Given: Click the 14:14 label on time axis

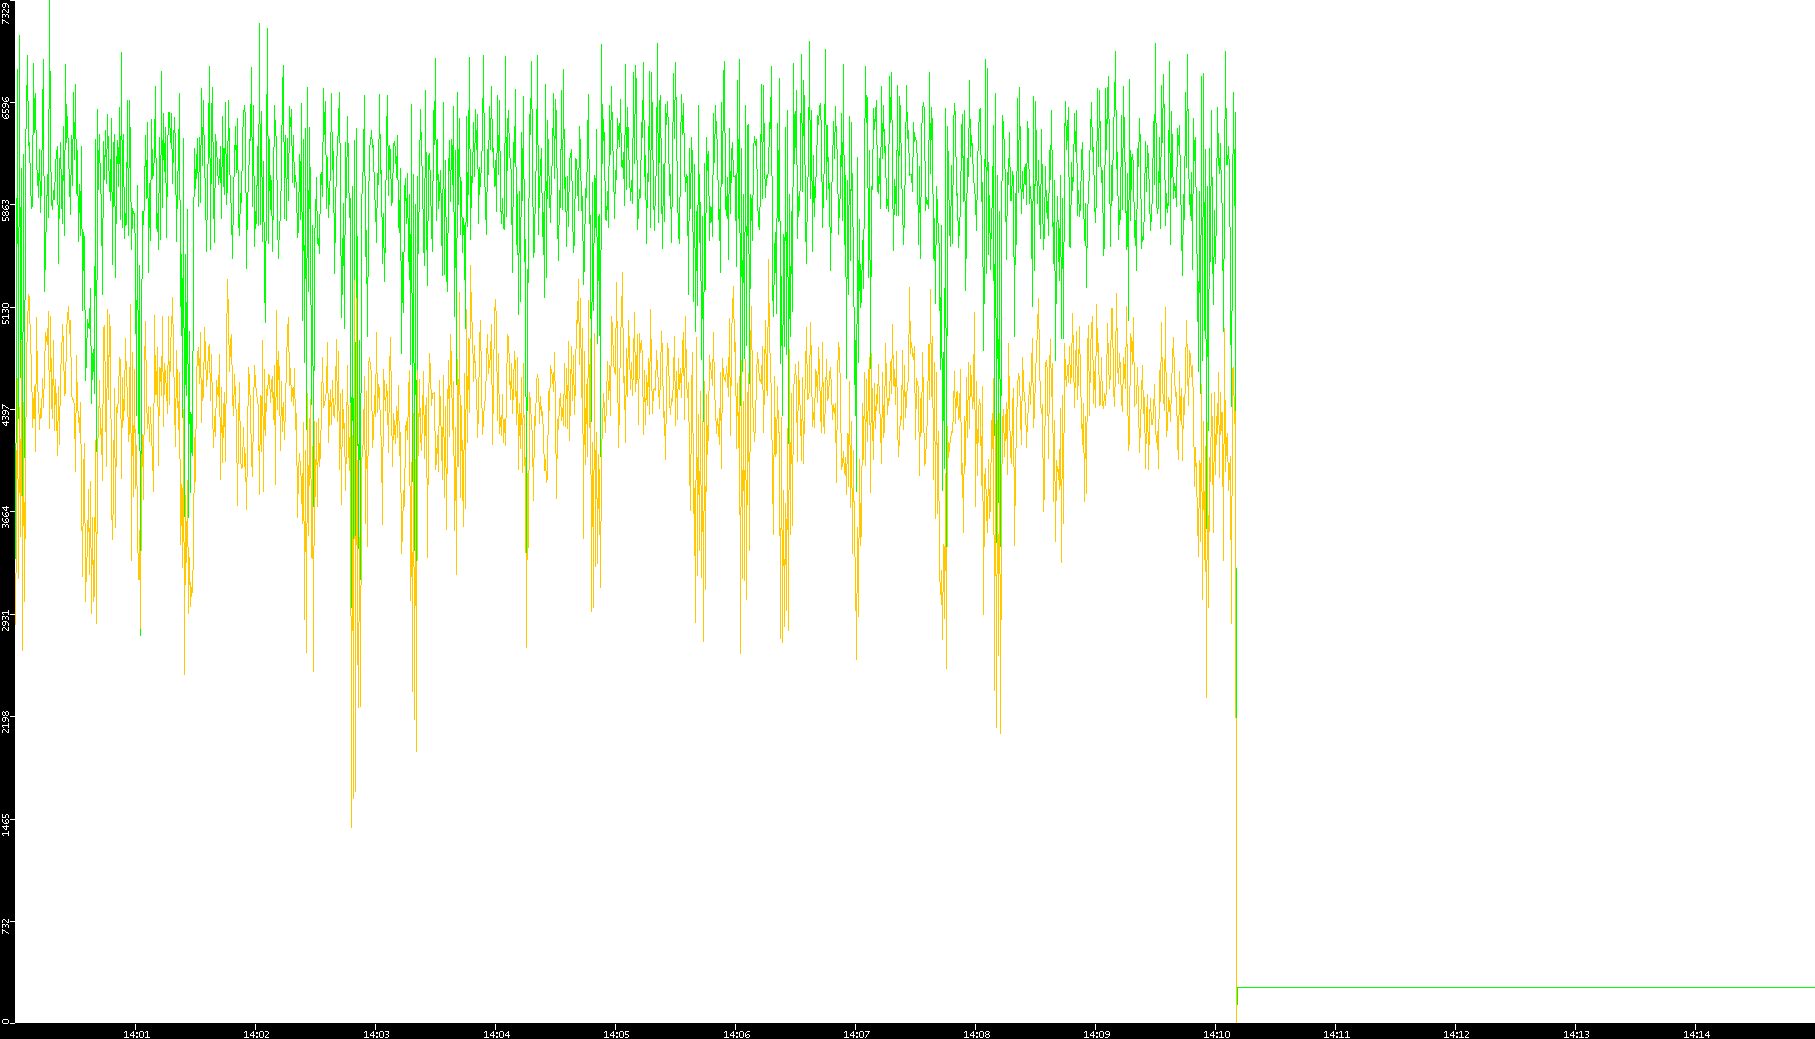Looking at the screenshot, I should pos(1696,1034).
